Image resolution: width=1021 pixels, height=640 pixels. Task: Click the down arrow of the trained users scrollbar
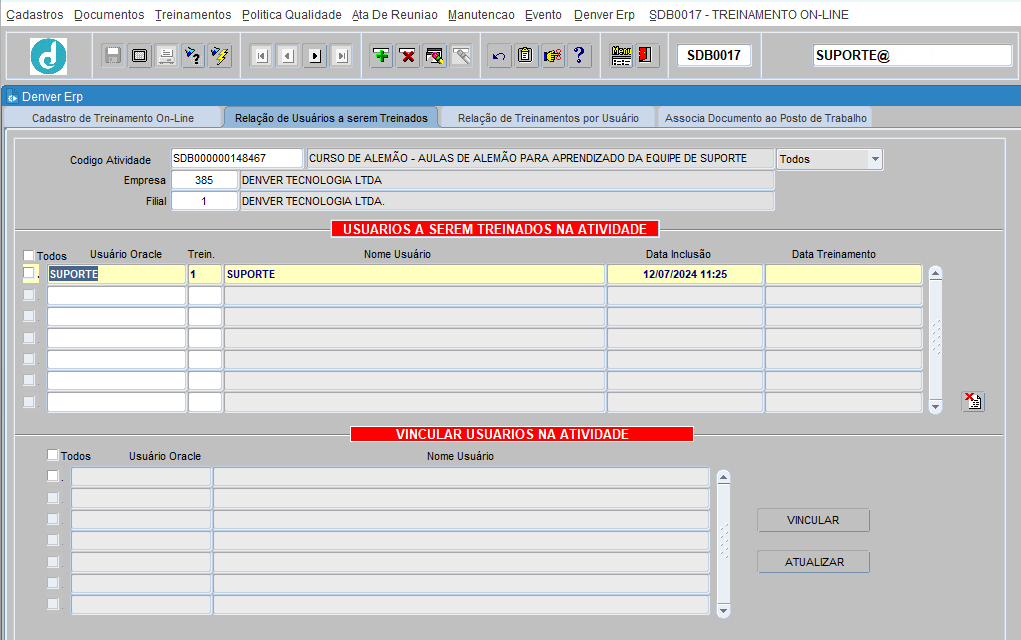(x=936, y=407)
